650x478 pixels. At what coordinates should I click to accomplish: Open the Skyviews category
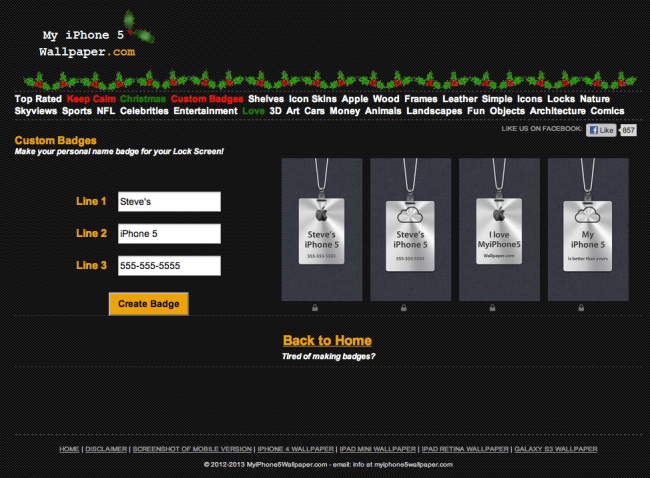[x=36, y=111]
